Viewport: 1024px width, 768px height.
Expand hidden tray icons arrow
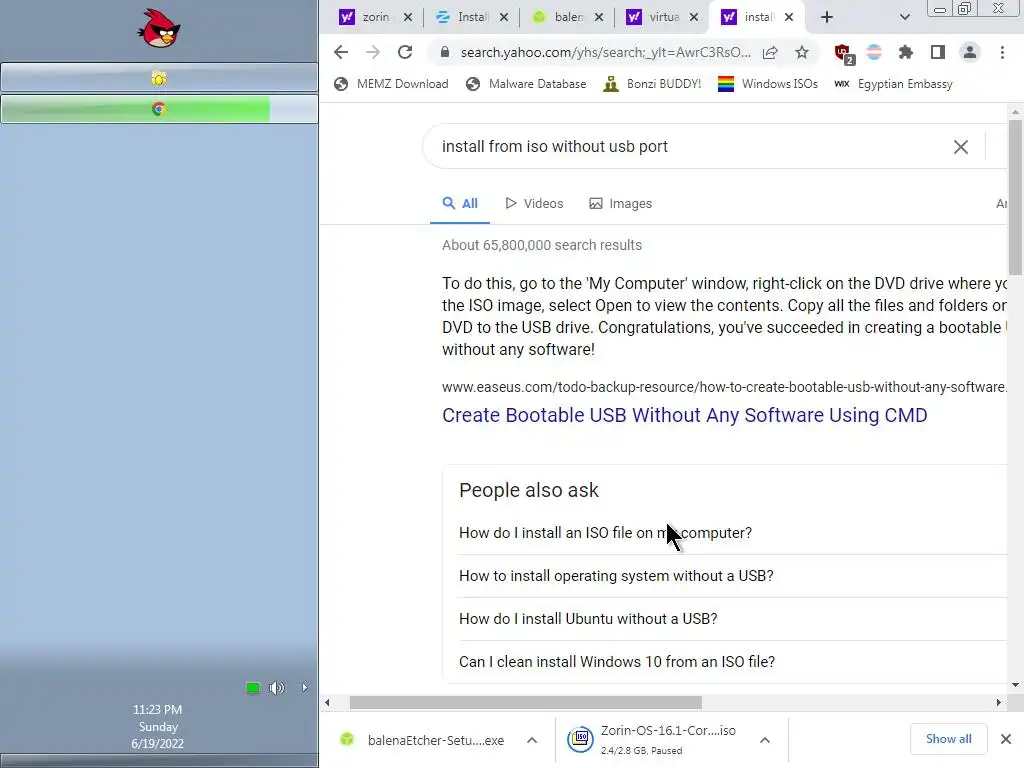pos(304,687)
